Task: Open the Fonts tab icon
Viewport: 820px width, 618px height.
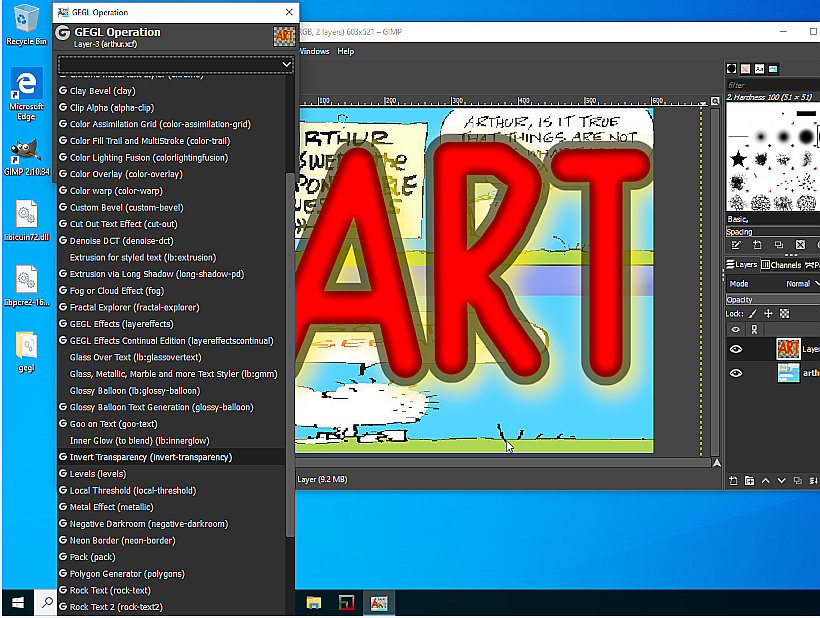Action: 759,68
